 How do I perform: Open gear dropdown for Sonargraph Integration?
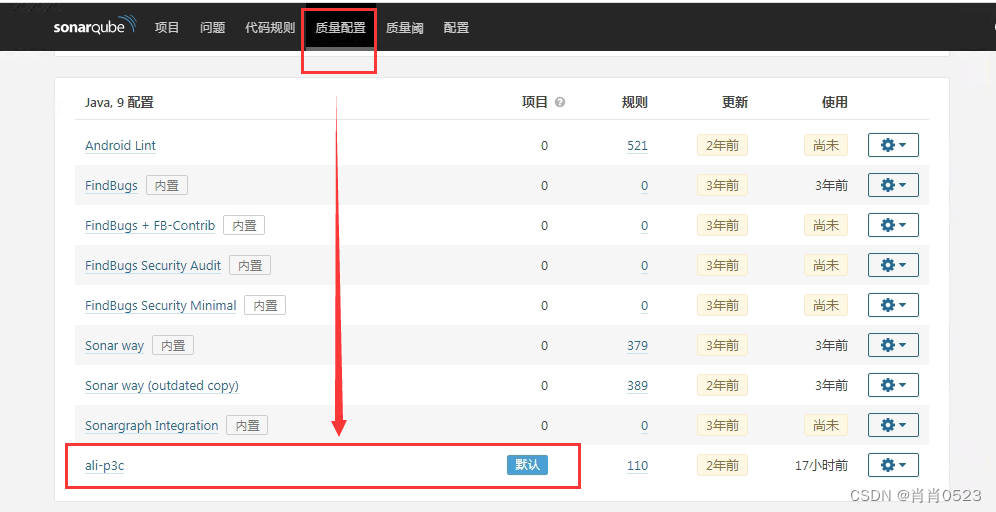pyautogui.click(x=893, y=426)
